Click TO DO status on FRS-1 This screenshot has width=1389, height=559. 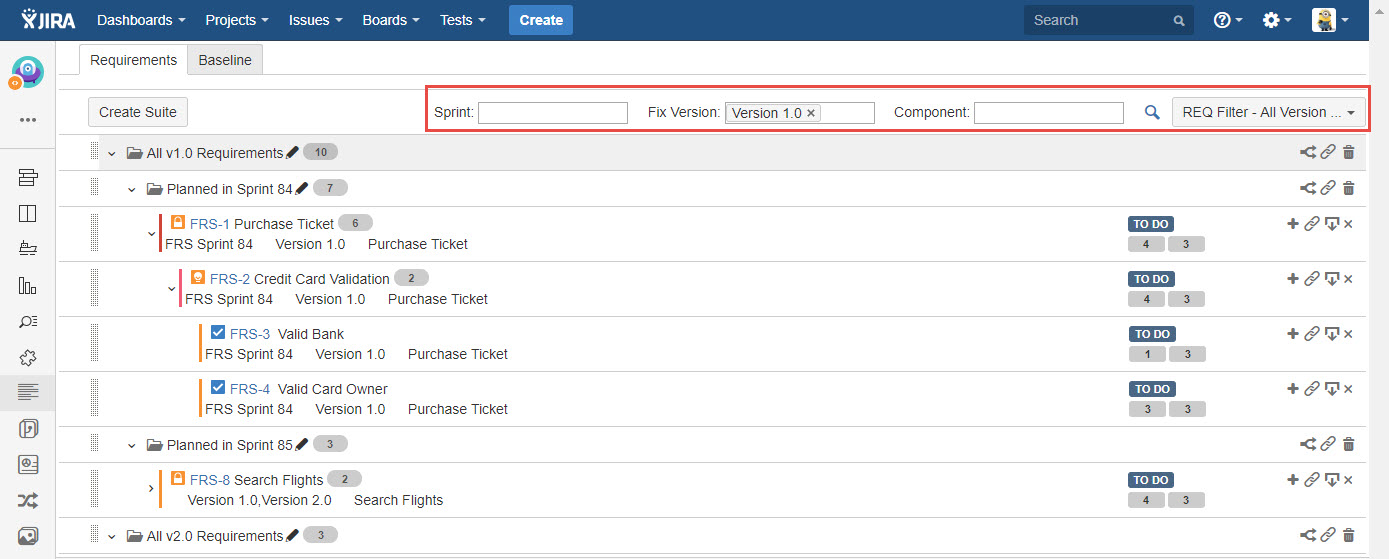pos(1151,224)
